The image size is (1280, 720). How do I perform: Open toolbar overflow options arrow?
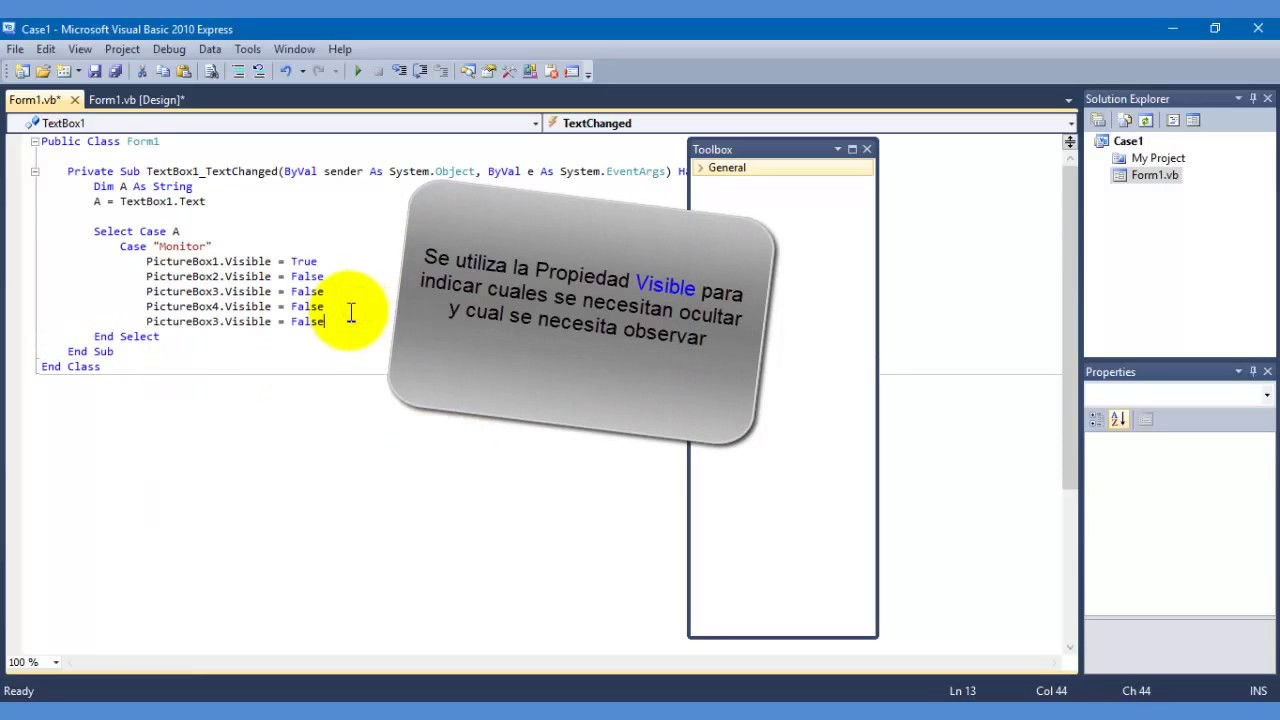pos(588,73)
